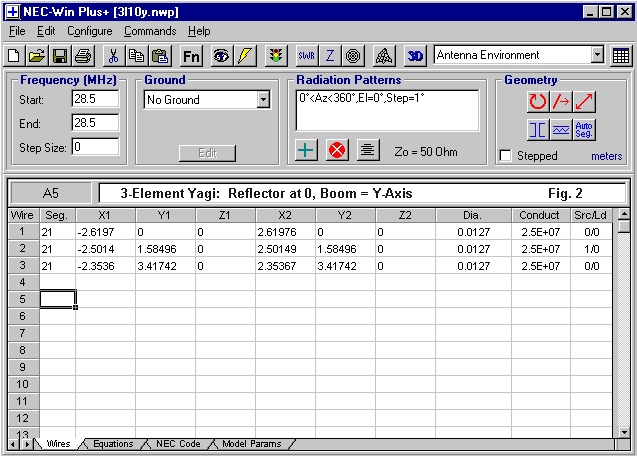Viewport: 637px width, 456px height.
Task: Click the SWR plot toolbar icon
Action: pos(305,56)
